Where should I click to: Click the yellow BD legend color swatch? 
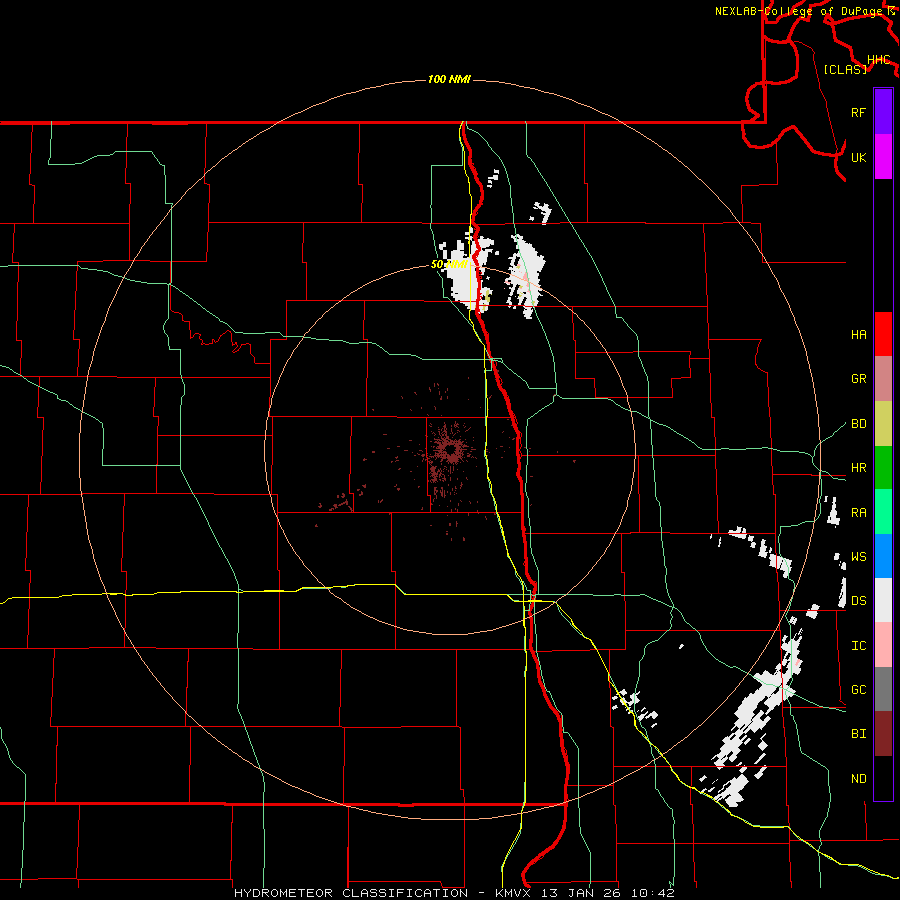coord(883,424)
